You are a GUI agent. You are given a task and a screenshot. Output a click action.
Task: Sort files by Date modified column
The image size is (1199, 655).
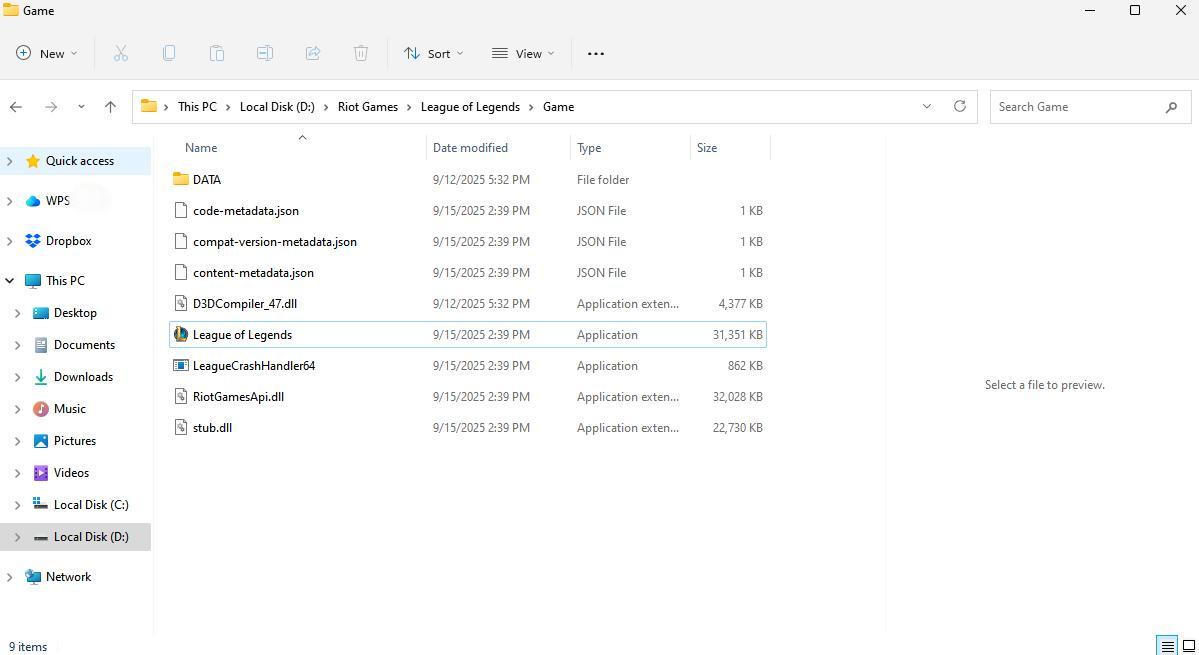pyautogui.click(x=470, y=148)
